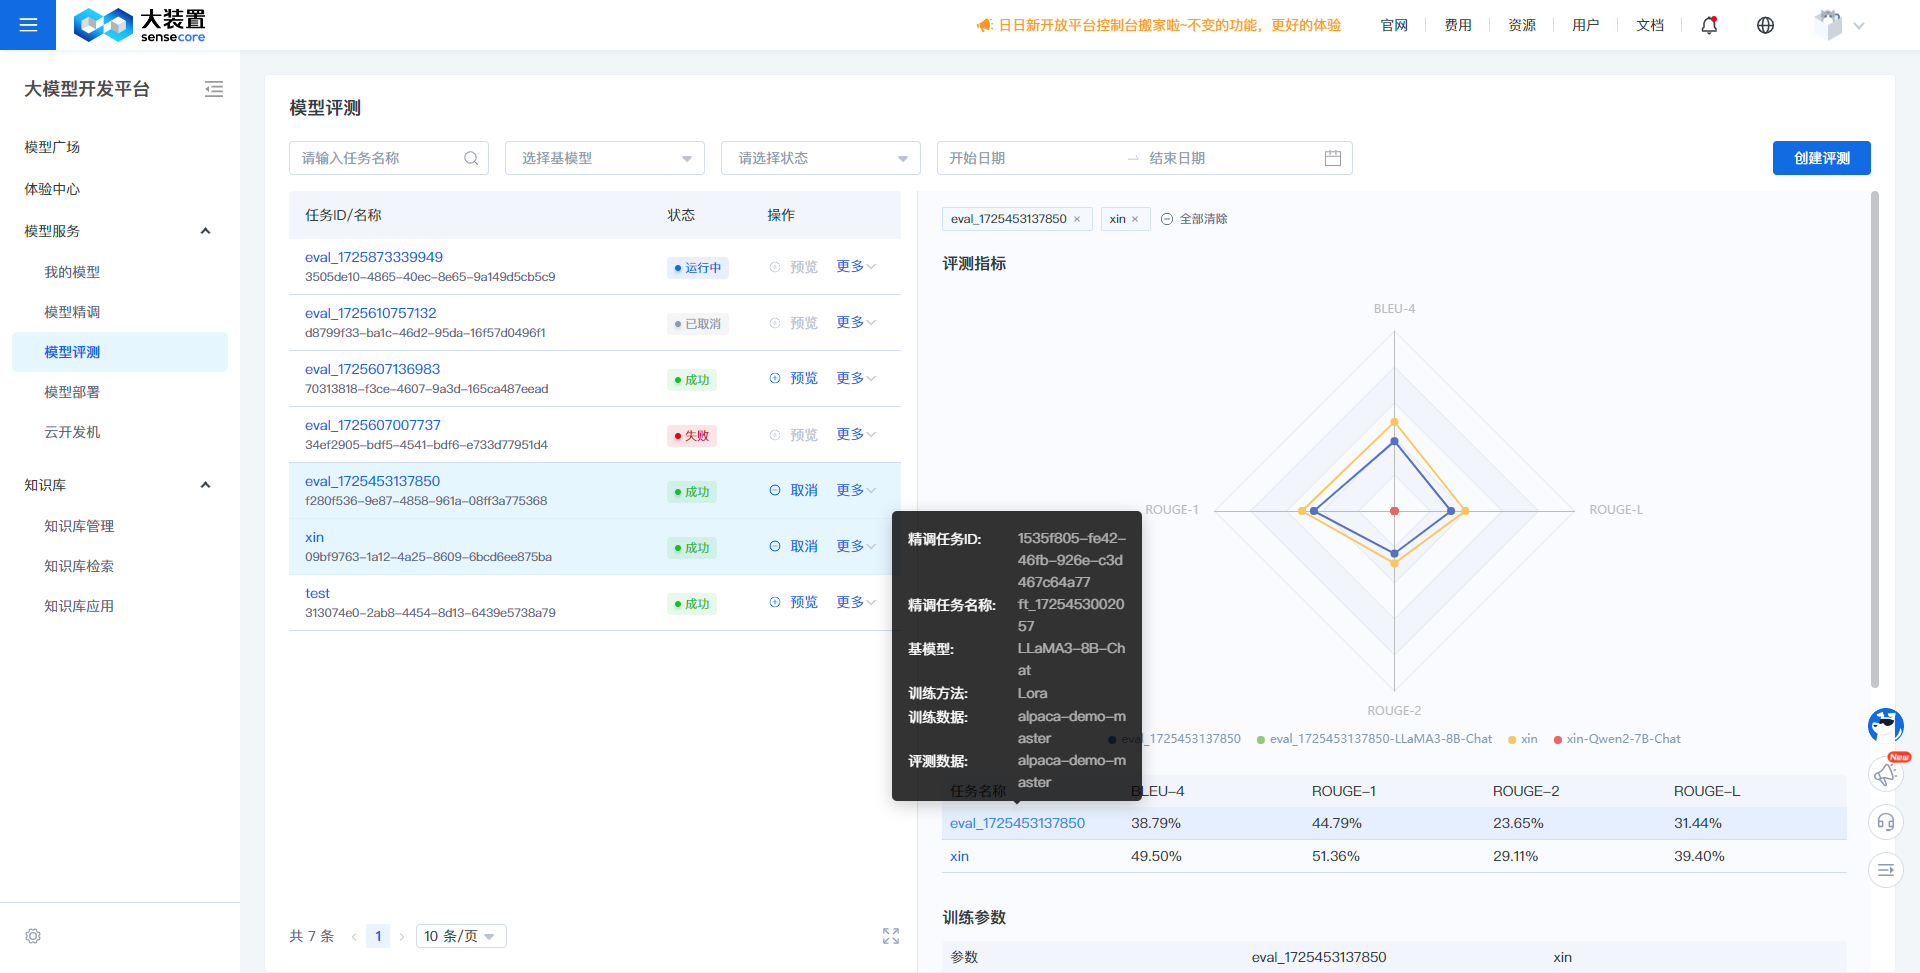This screenshot has width=1920, height=973.
Task: Open xin link in metrics table
Action: click(x=959, y=856)
